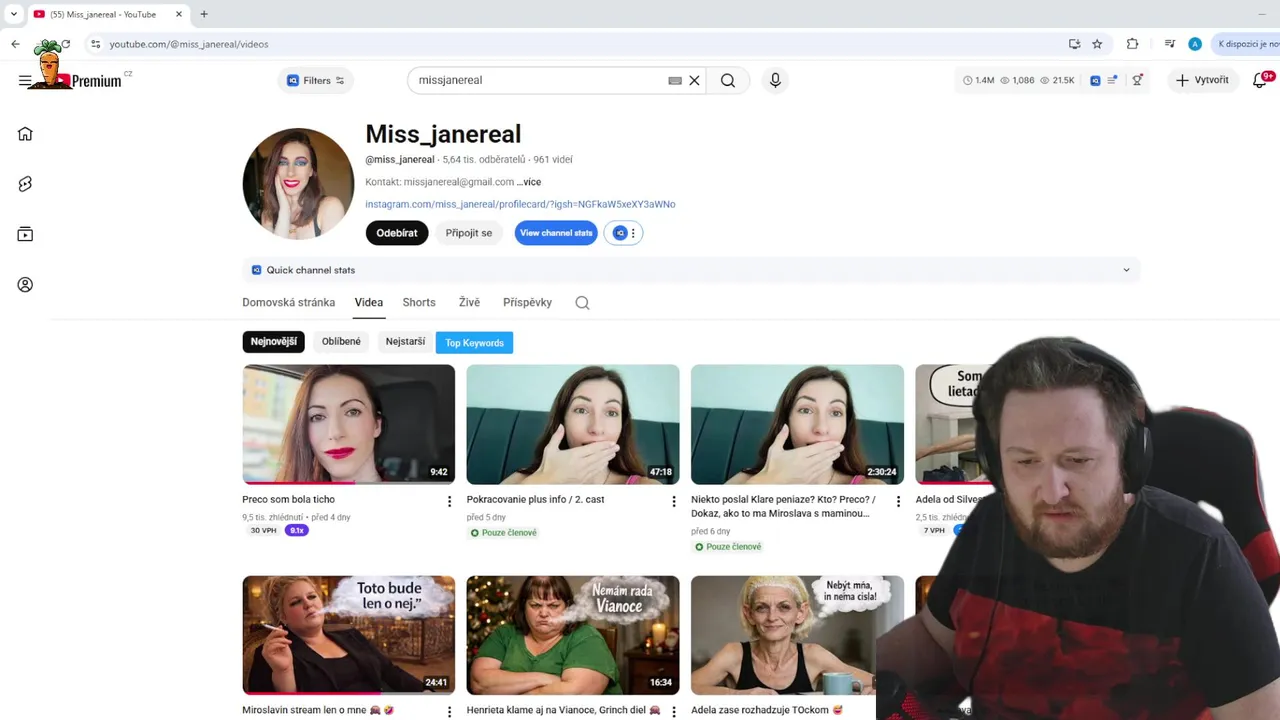
Task: Sort videos by Nejstarší
Action: pos(405,342)
